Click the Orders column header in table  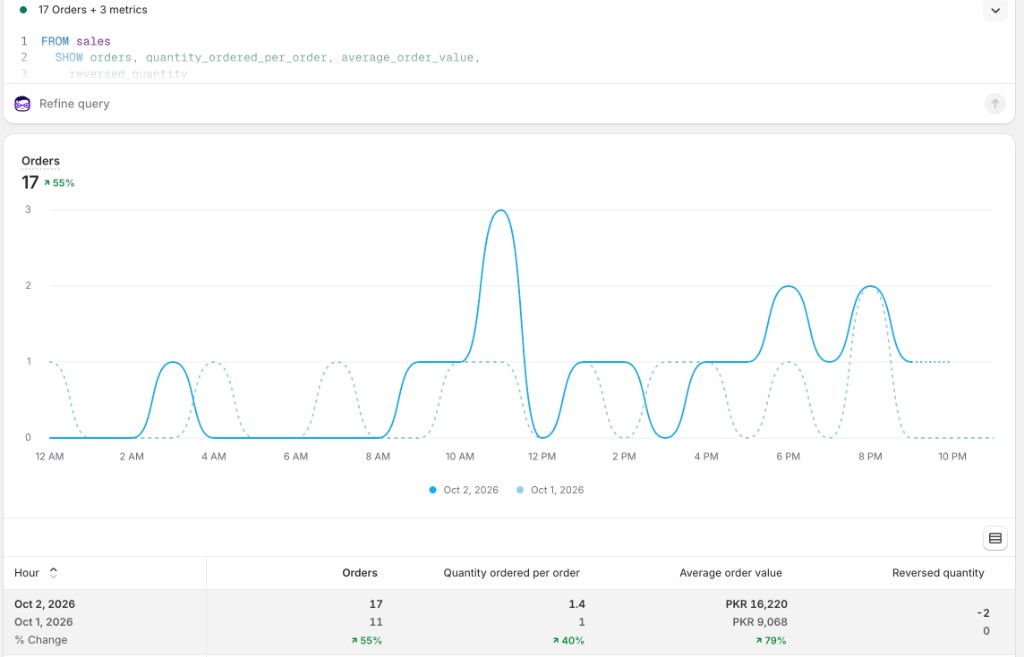[x=360, y=573]
